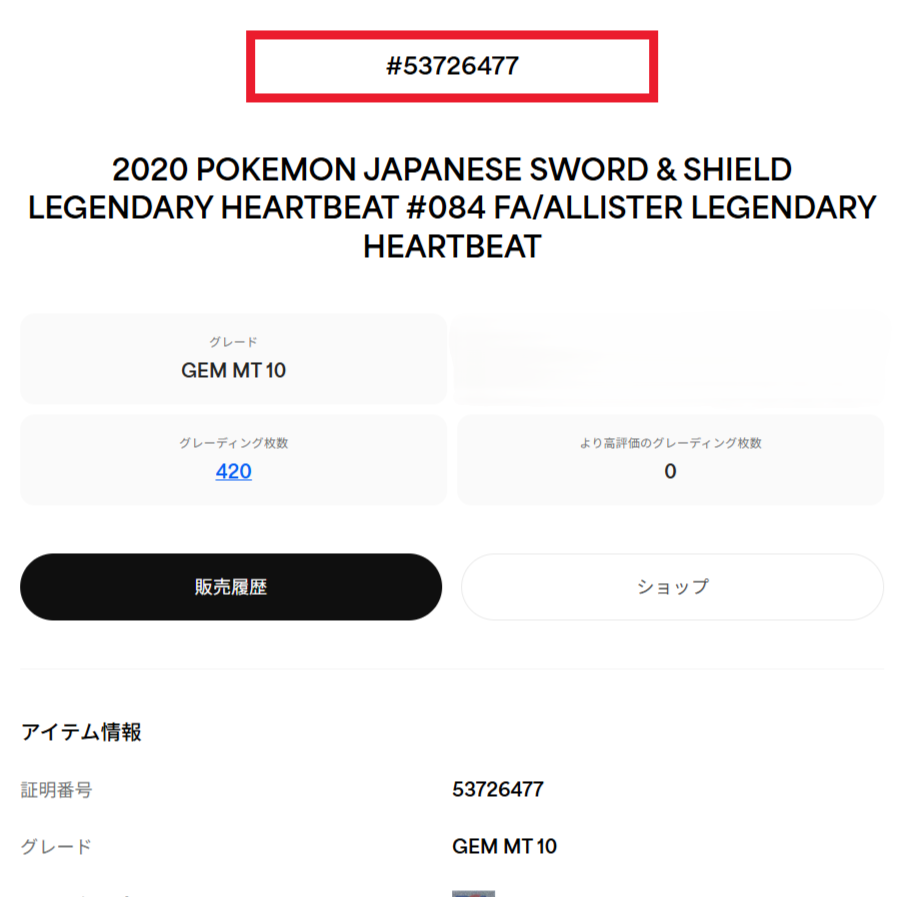Click the 販売履歴 sales history button
897x897 pixels.
pos(231,586)
